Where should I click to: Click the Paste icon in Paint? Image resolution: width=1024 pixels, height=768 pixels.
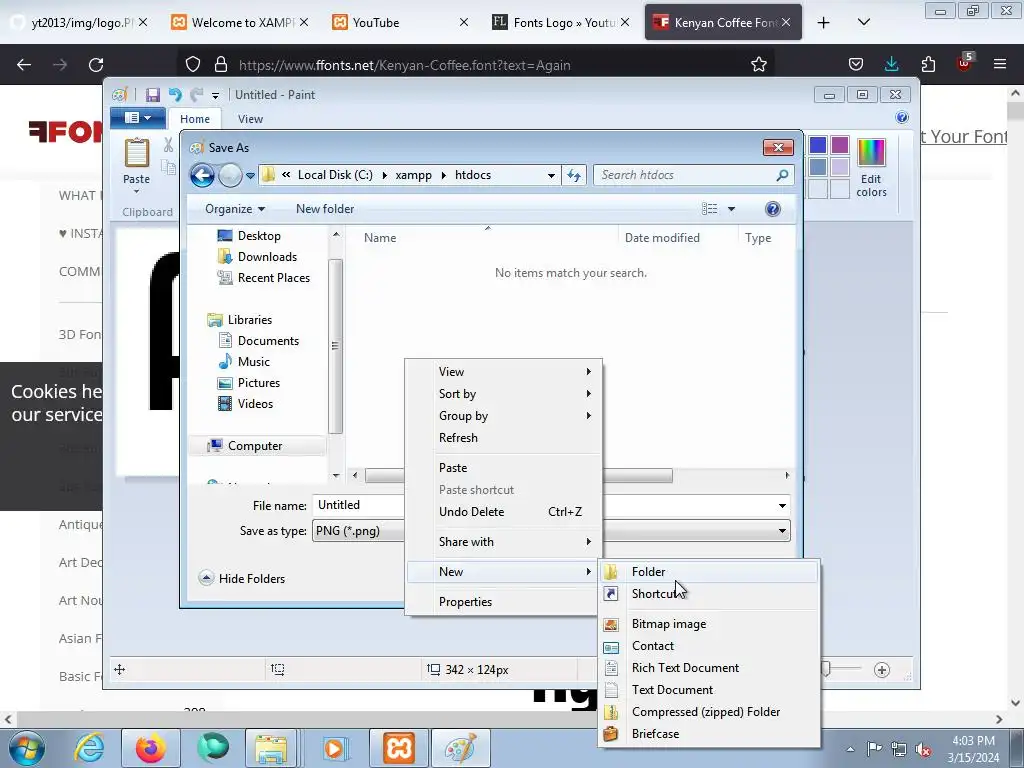(x=137, y=153)
